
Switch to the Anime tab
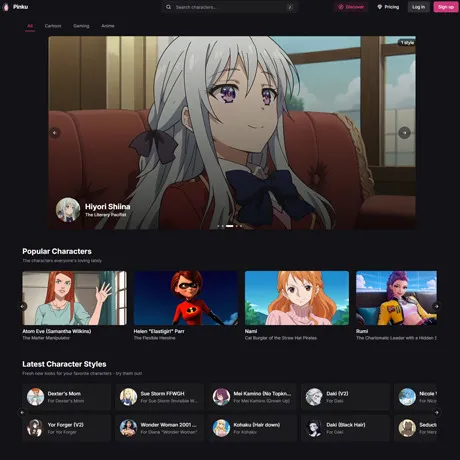[108, 26]
